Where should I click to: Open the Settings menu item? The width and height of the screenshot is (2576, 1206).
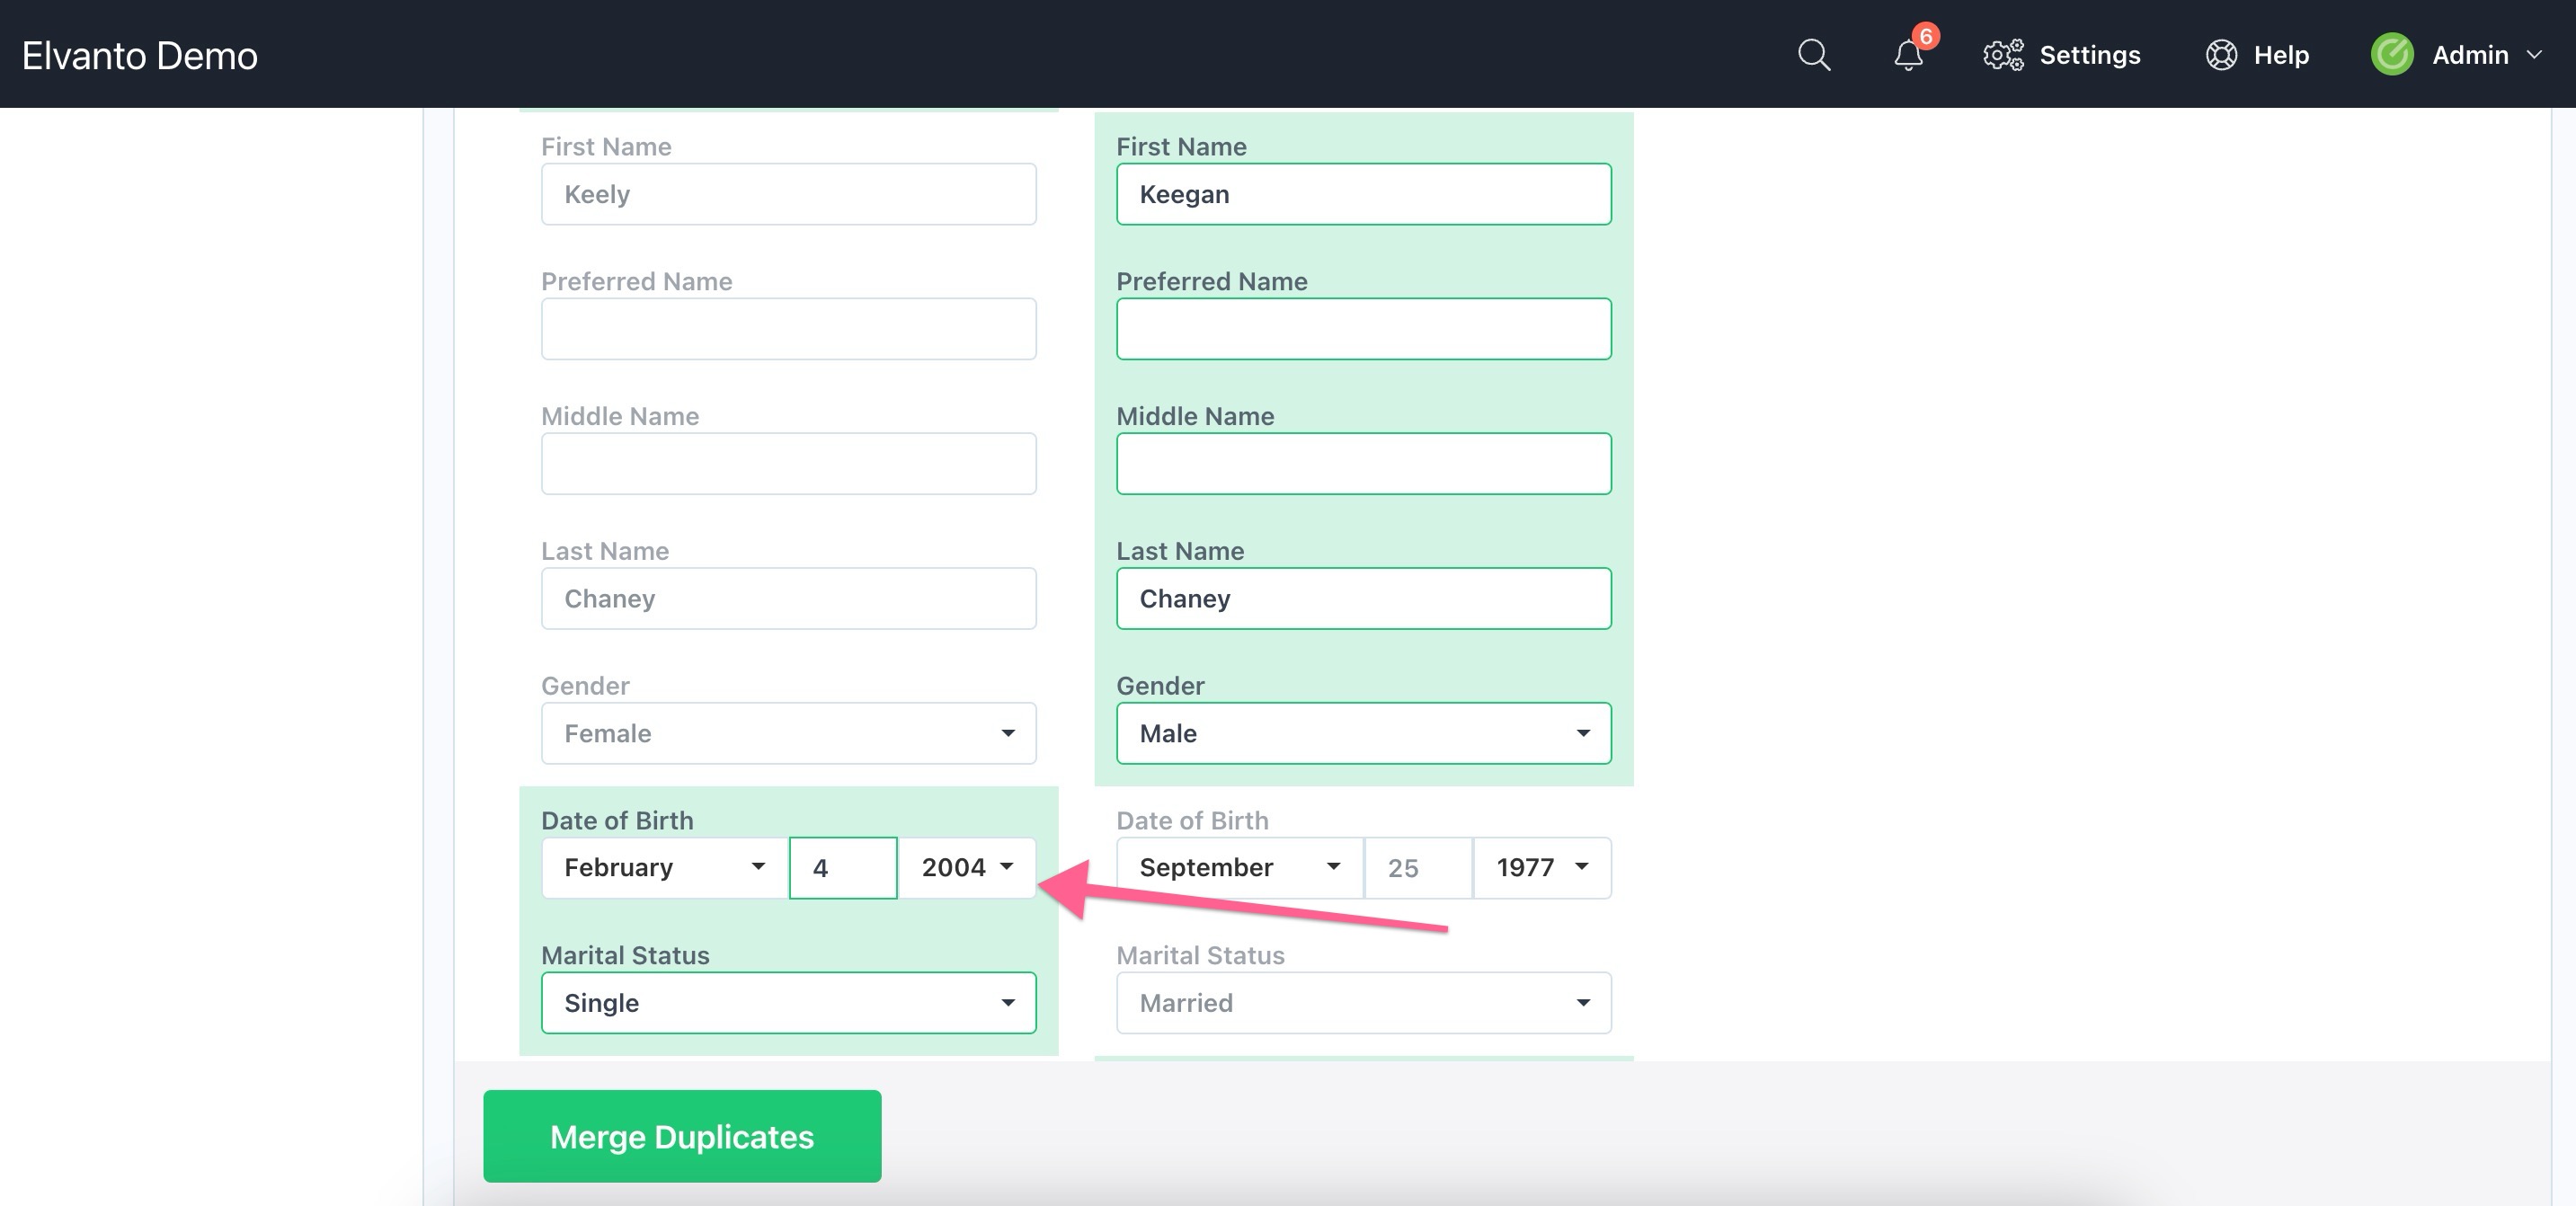[2089, 55]
